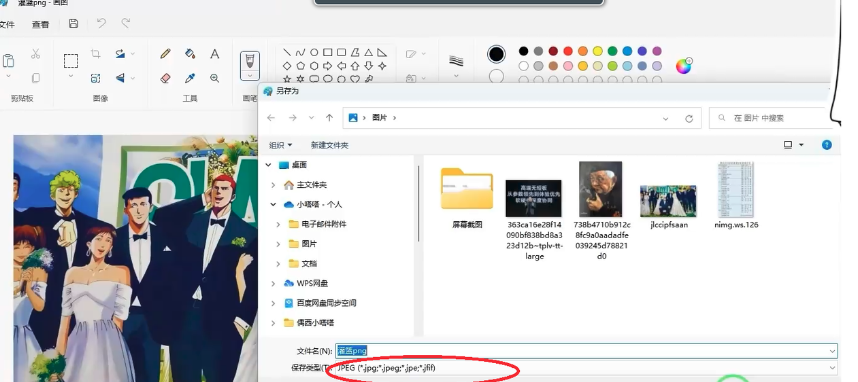Open the file name history dropdown

click(x=832, y=351)
